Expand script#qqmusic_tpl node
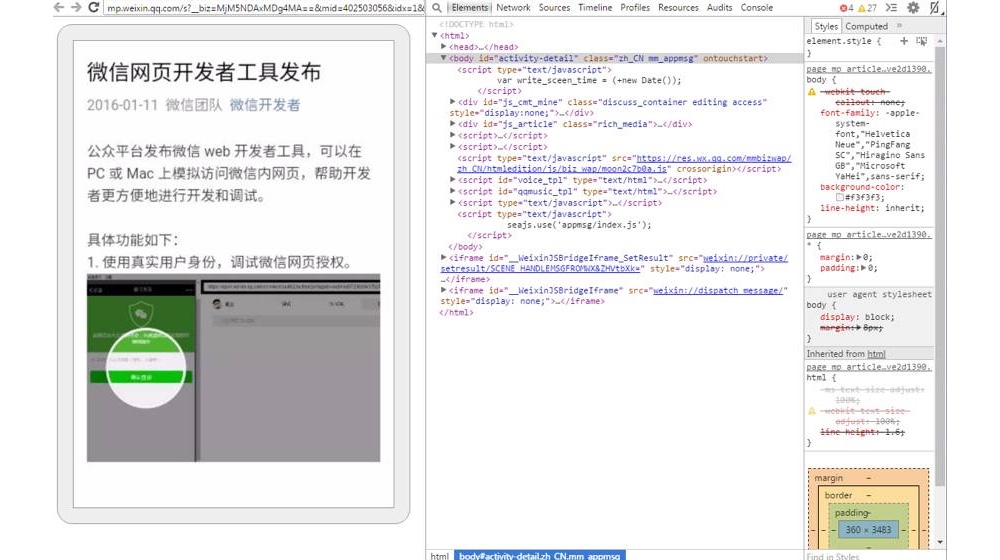 click(x=452, y=191)
